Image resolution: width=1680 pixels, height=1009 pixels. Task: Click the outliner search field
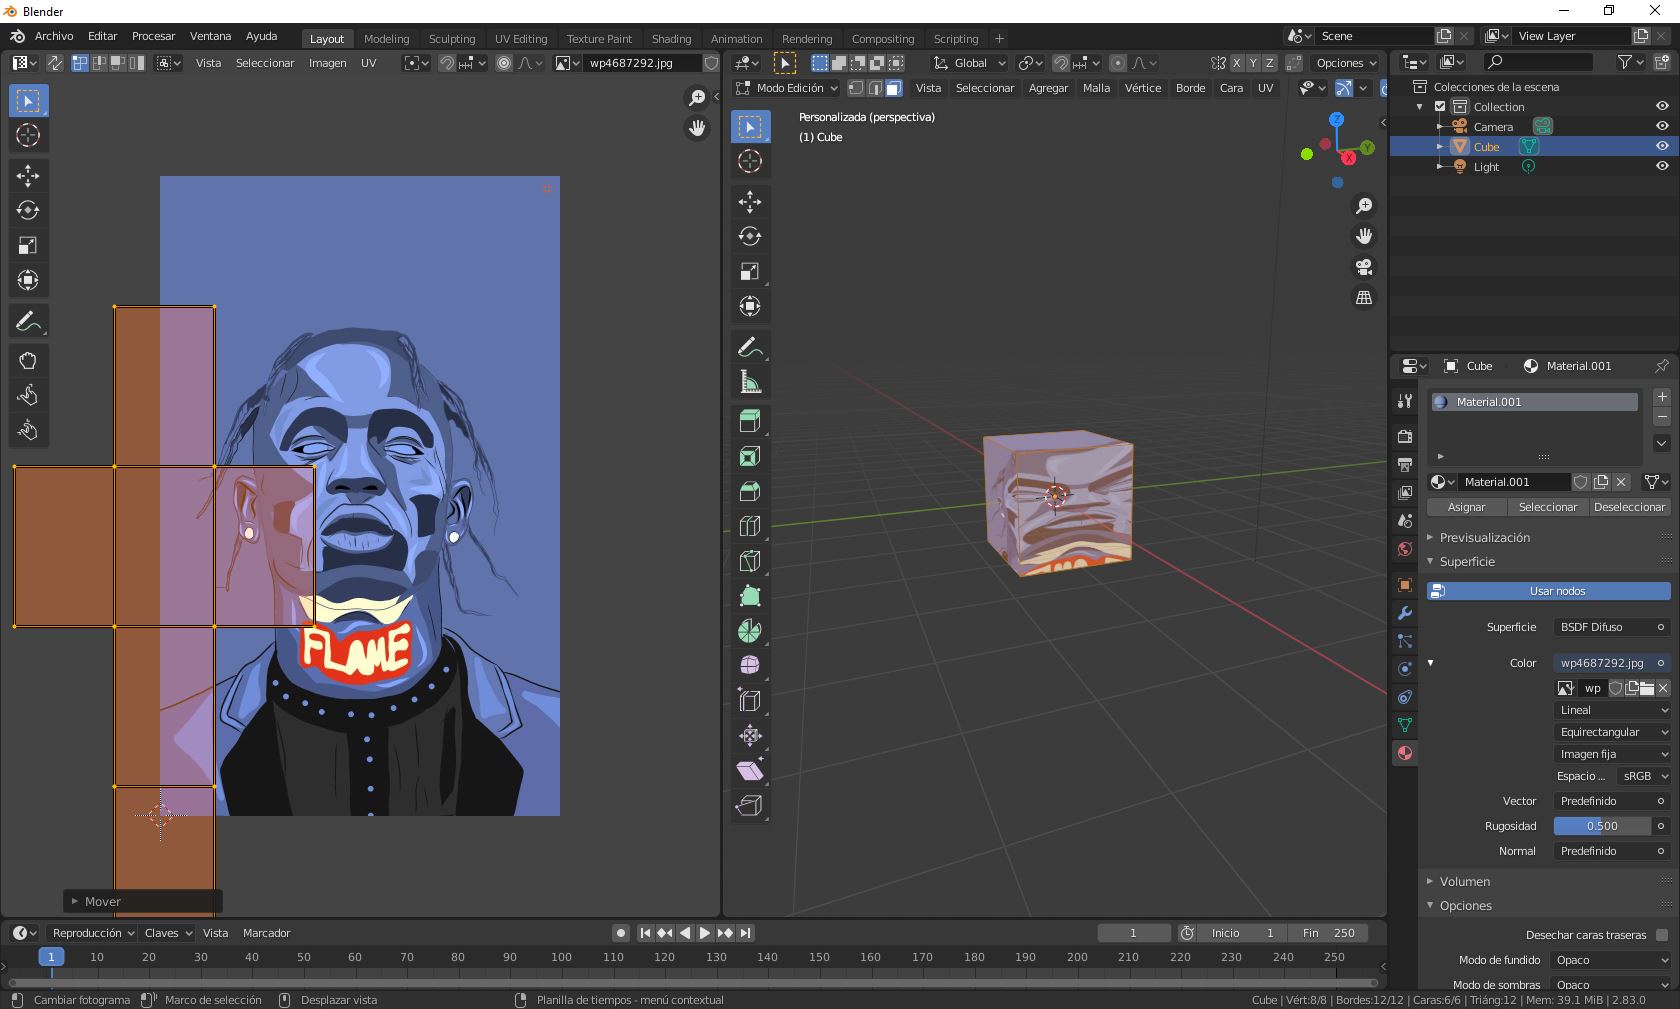[x=1539, y=62]
